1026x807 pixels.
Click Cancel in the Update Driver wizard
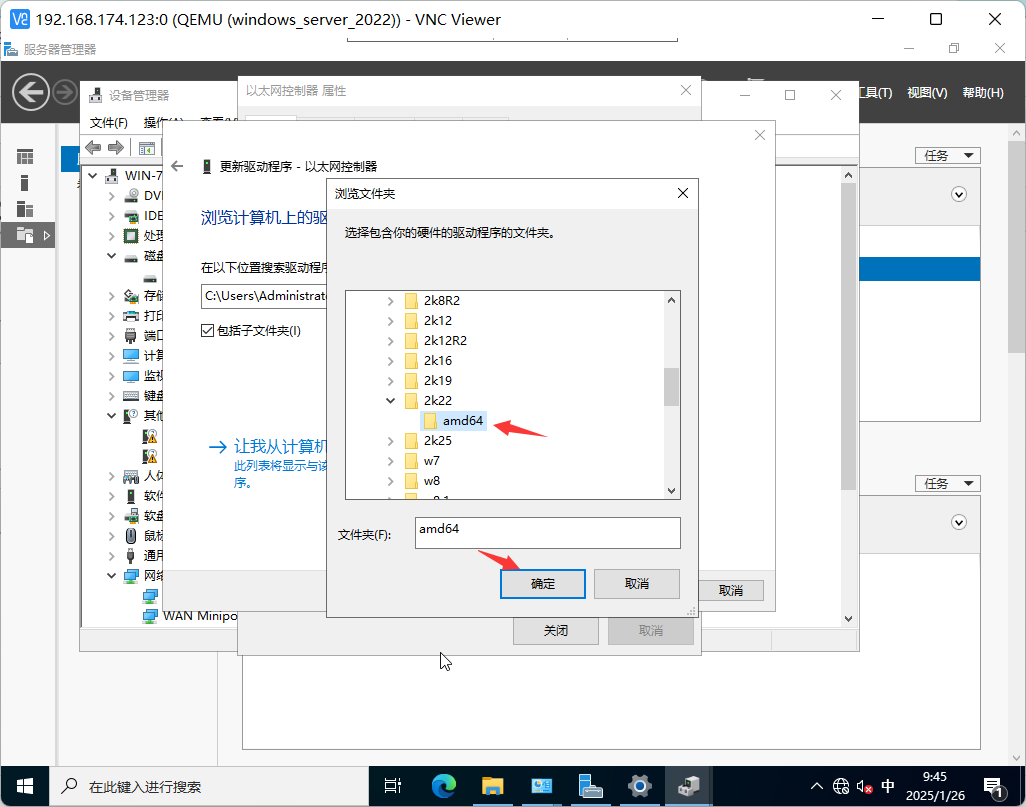coord(731,590)
